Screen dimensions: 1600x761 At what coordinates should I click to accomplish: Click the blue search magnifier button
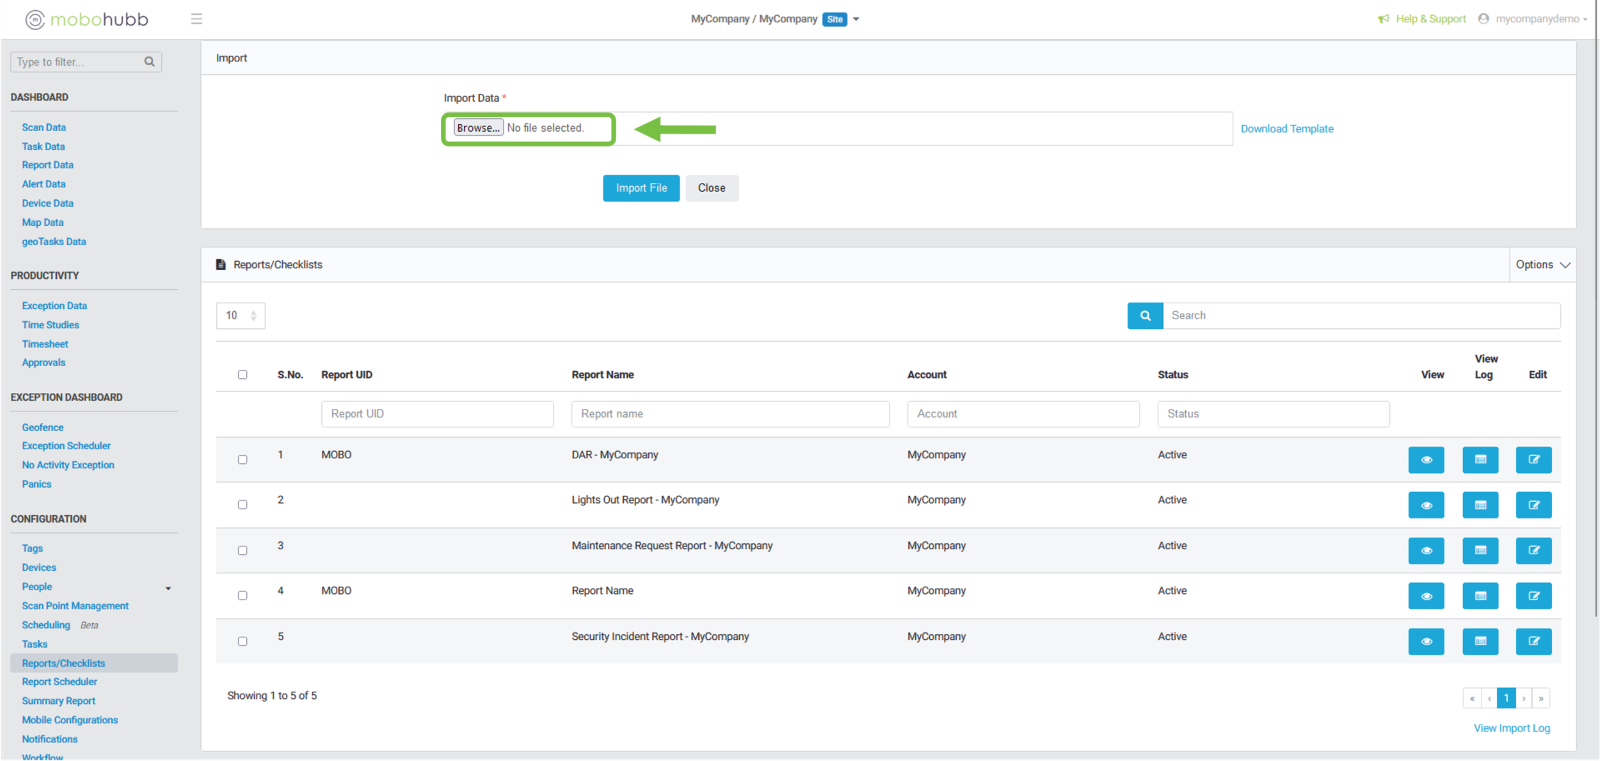pos(1145,315)
